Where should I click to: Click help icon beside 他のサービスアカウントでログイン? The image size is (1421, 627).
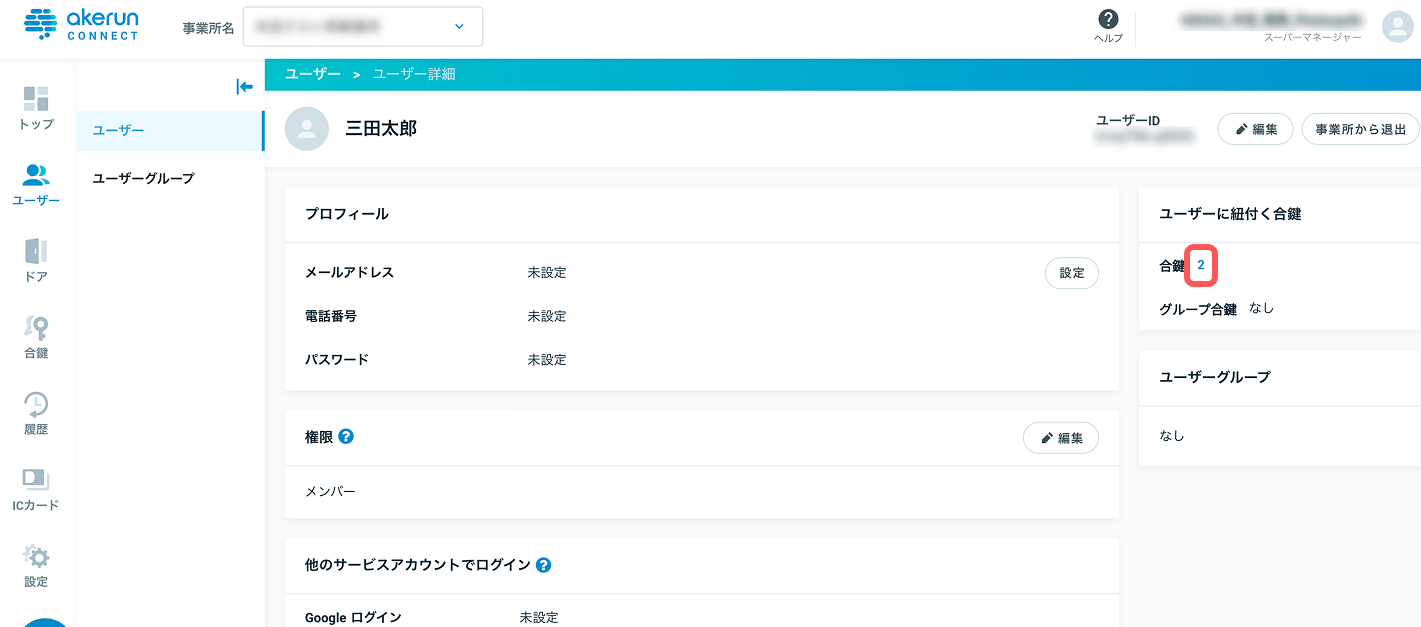[543, 565]
